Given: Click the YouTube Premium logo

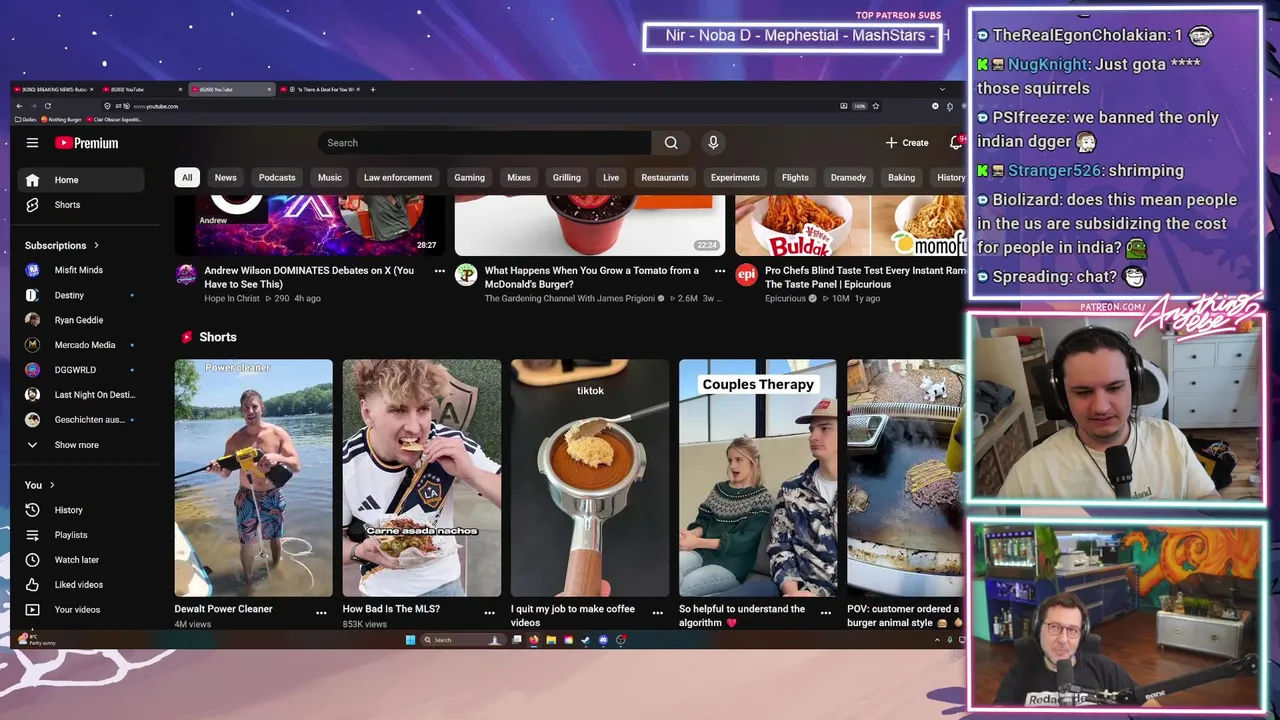Looking at the screenshot, I should (87, 143).
